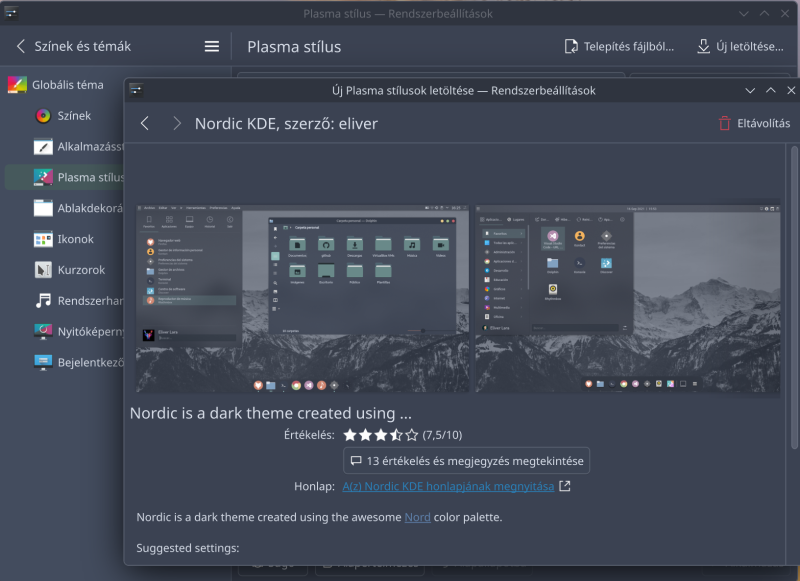Open Alkalmazásstílus sidebar entry

point(63,147)
